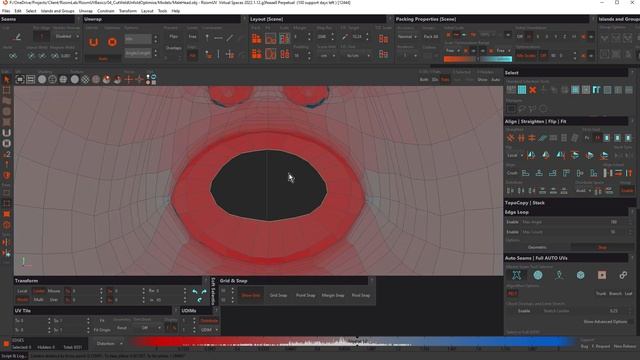640x360 pixels.
Task: Click the top Pack icon in the Layout panel
Action: coord(256,39)
